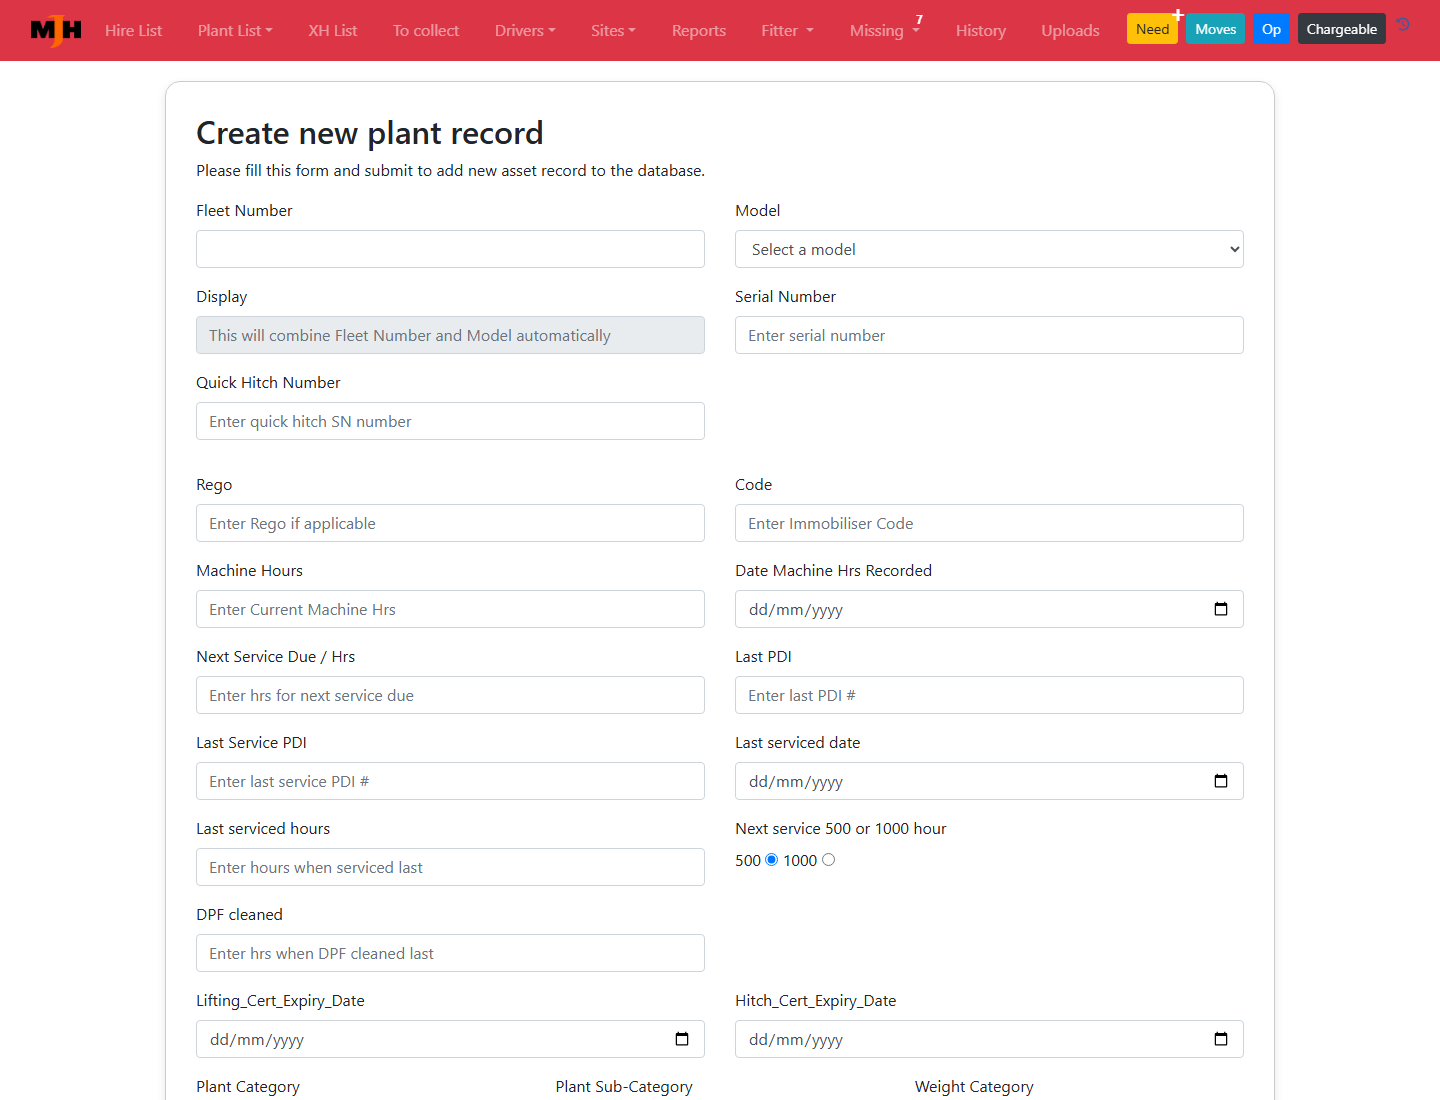This screenshot has height=1100, width=1440.
Task: Click the teal Moves button
Action: (1215, 29)
